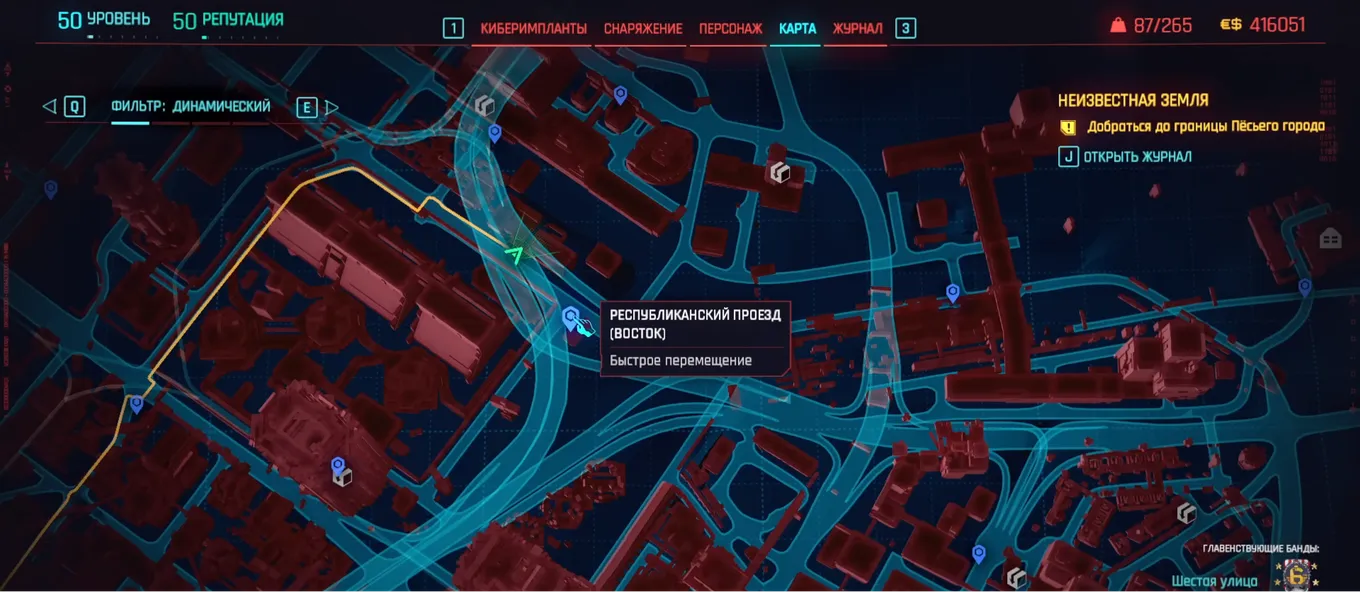The width and height of the screenshot is (1360, 592).
Task: Click the [1] key hint left of the tabs
Action: [x=454, y=28]
